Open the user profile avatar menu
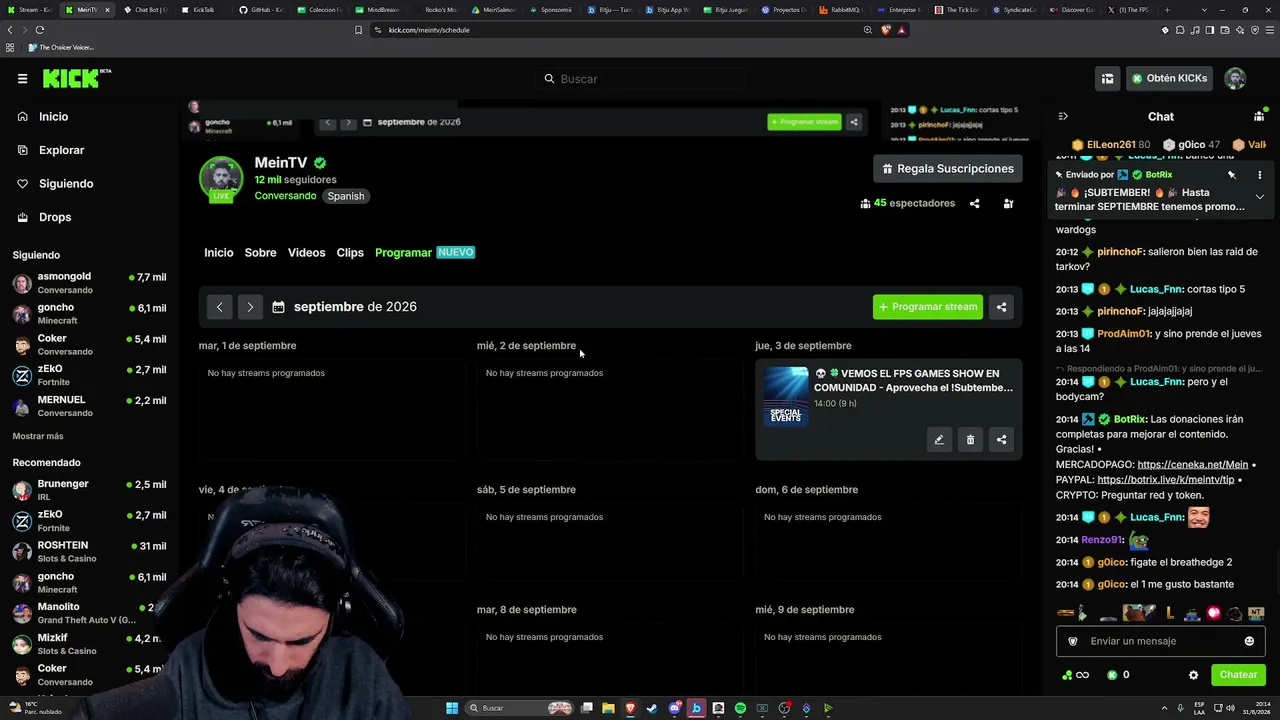This screenshot has width=1280, height=720. [1235, 78]
